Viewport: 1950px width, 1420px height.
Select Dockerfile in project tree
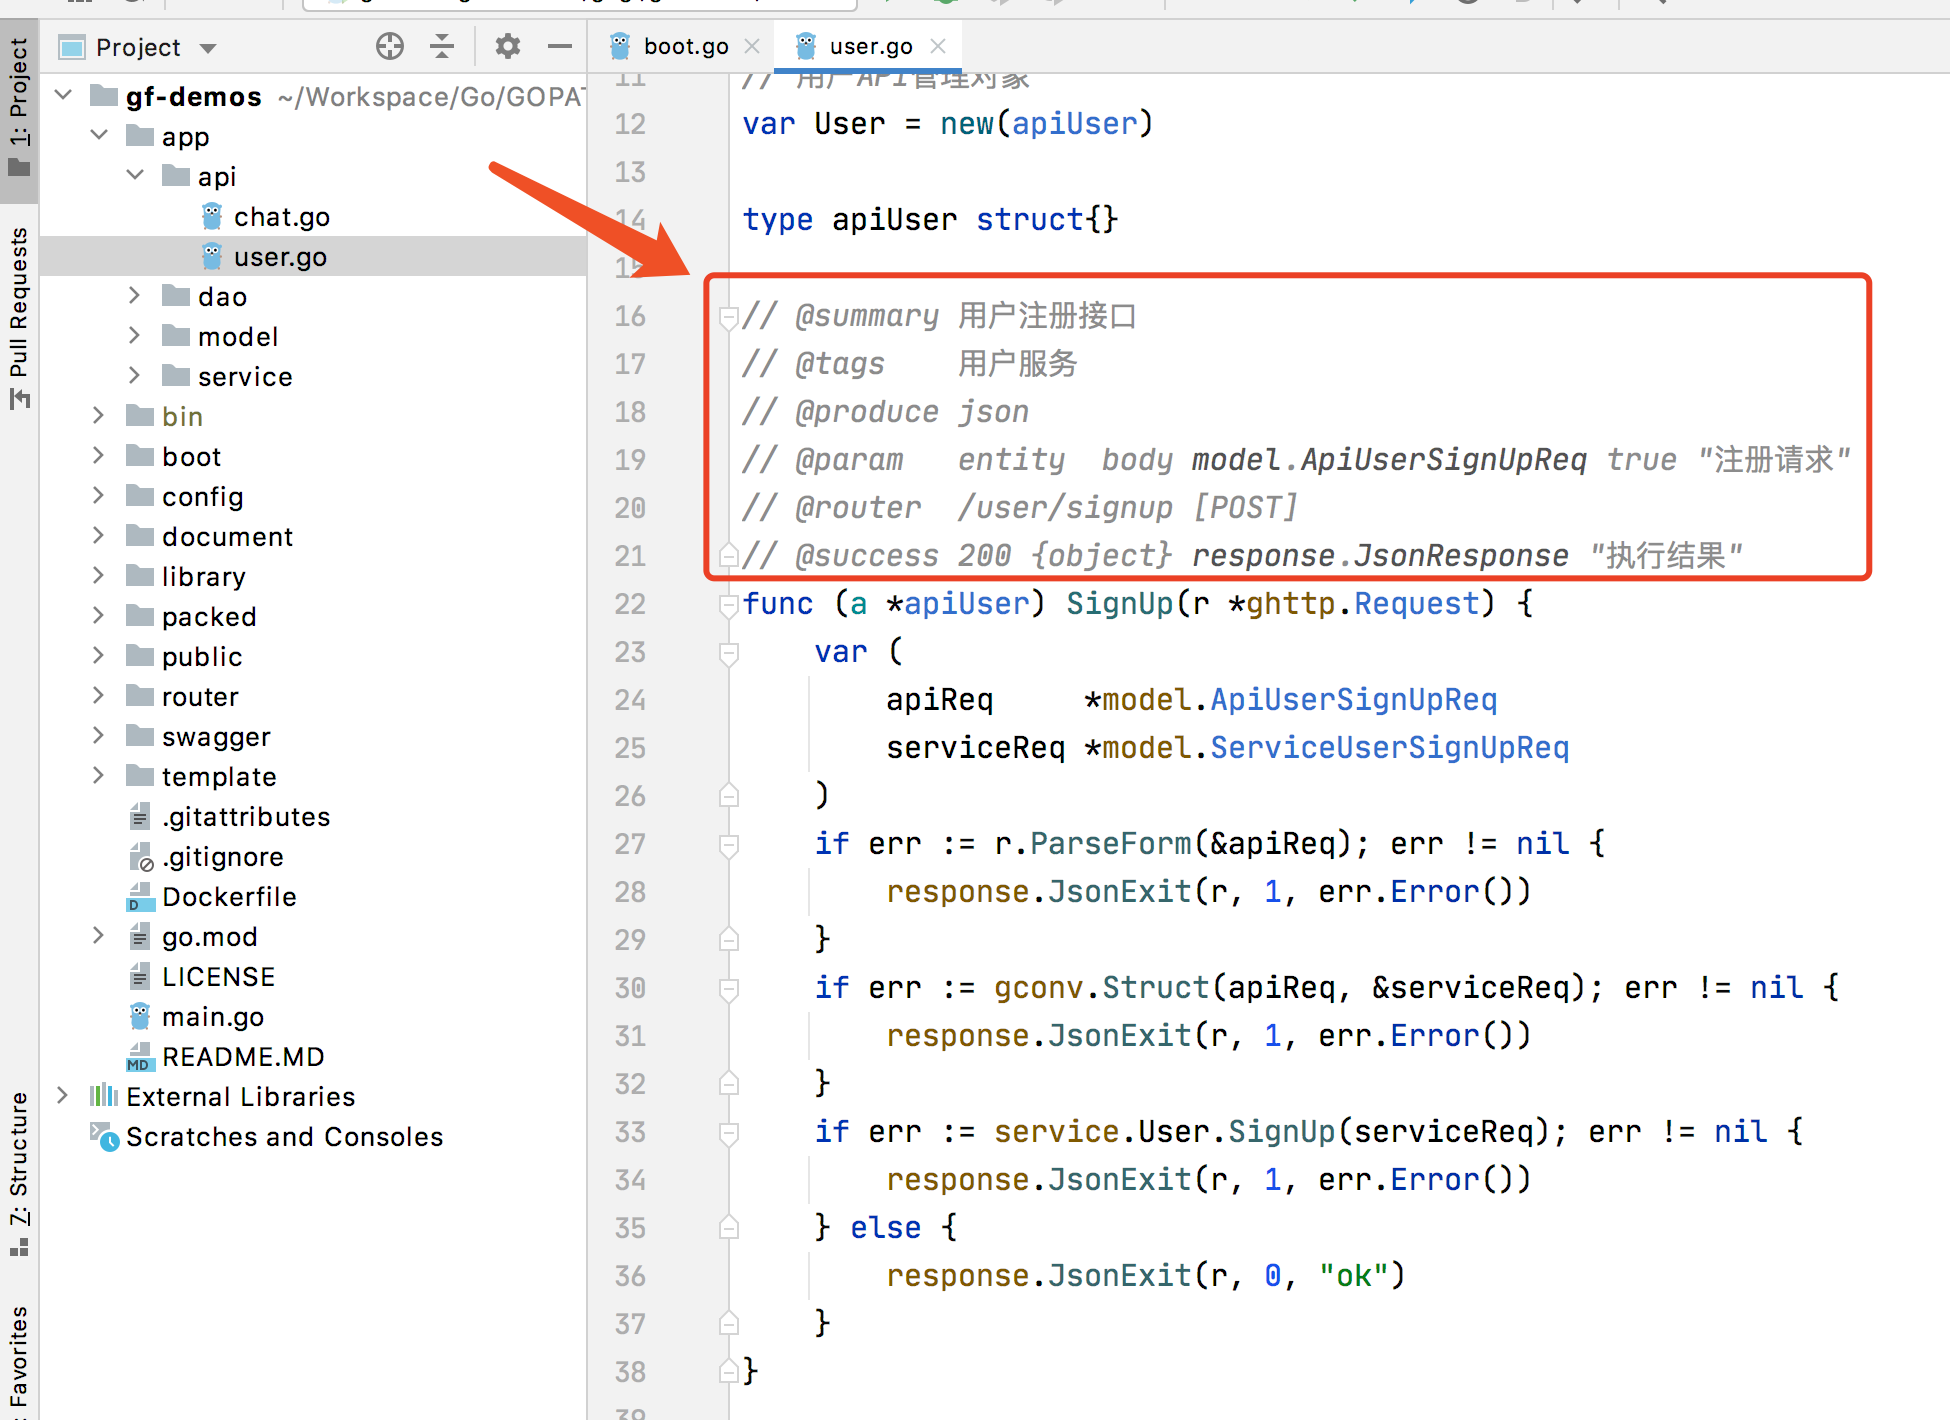coord(229,897)
